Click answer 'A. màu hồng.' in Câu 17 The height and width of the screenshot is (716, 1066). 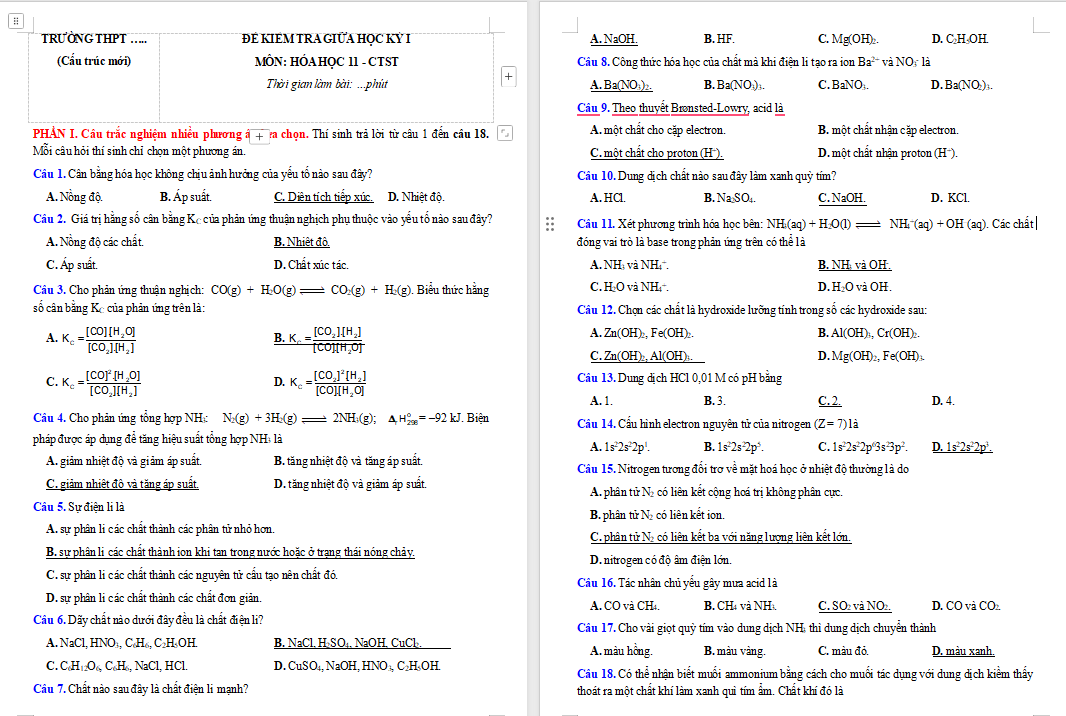click(621, 651)
